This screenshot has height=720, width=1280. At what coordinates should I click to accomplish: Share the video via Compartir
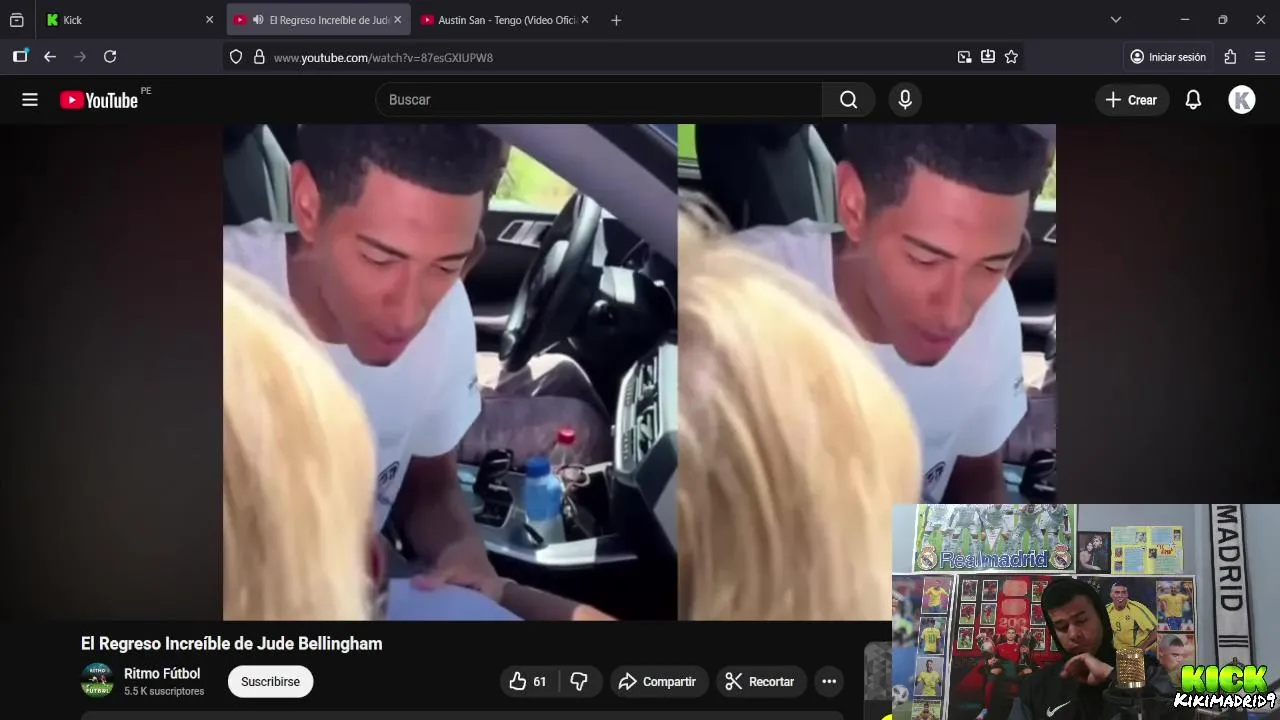(x=659, y=682)
